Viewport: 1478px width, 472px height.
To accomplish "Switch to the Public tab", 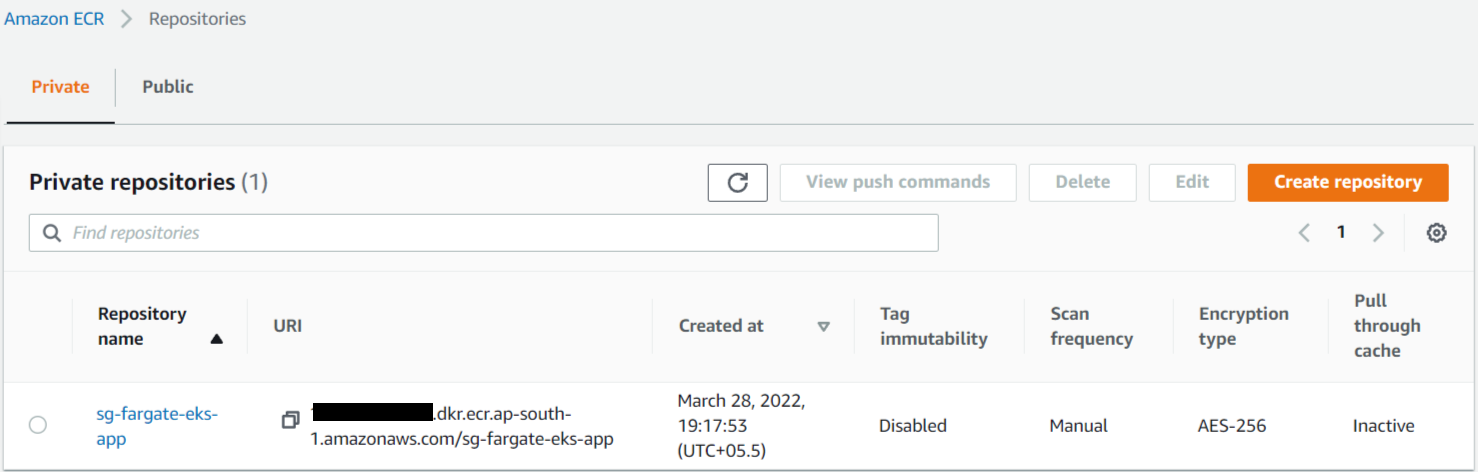I will (x=168, y=87).
